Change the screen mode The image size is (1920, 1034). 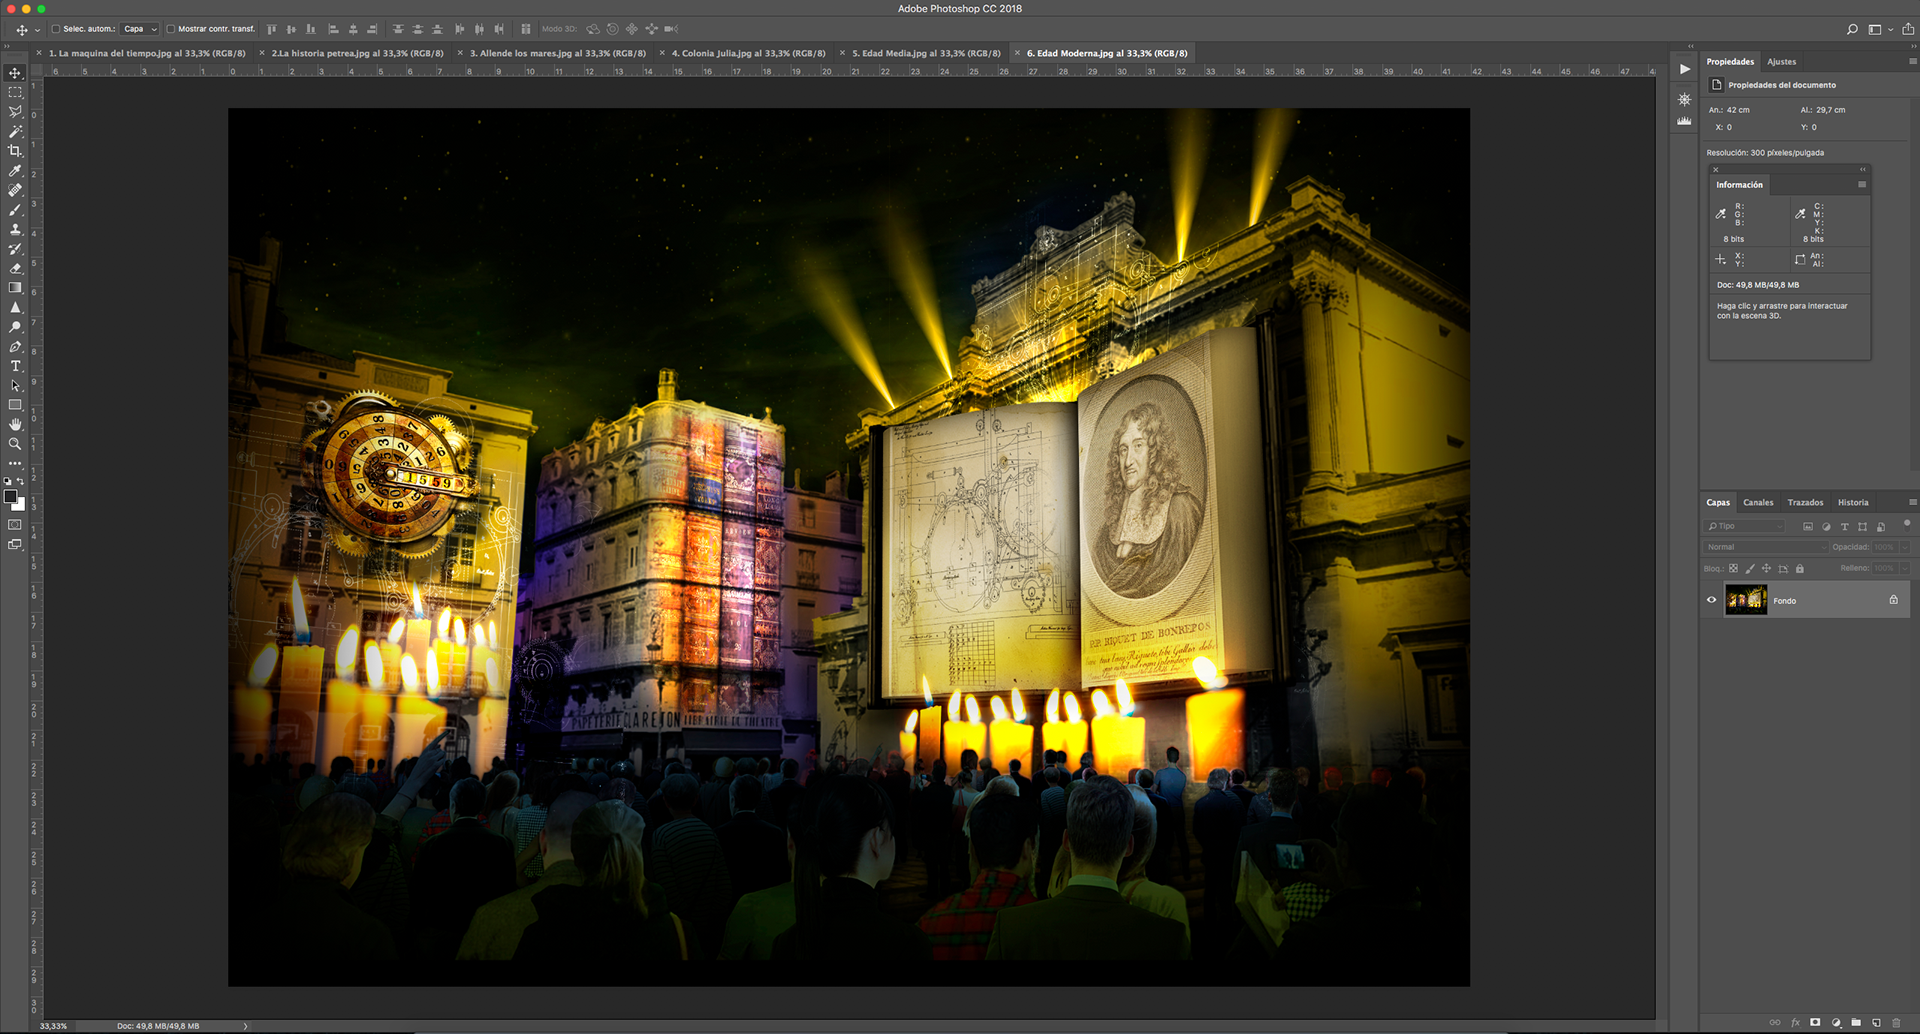point(15,545)
